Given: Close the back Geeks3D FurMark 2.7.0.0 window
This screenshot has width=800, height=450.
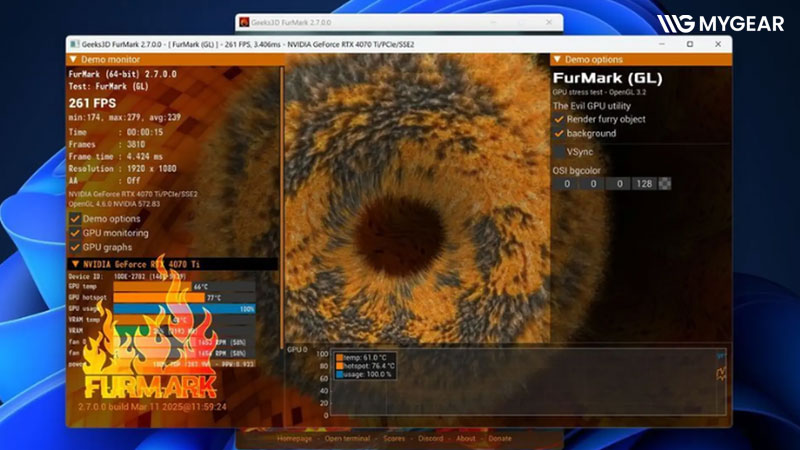Looking at the screenshot, I should [x=549, y=22].
